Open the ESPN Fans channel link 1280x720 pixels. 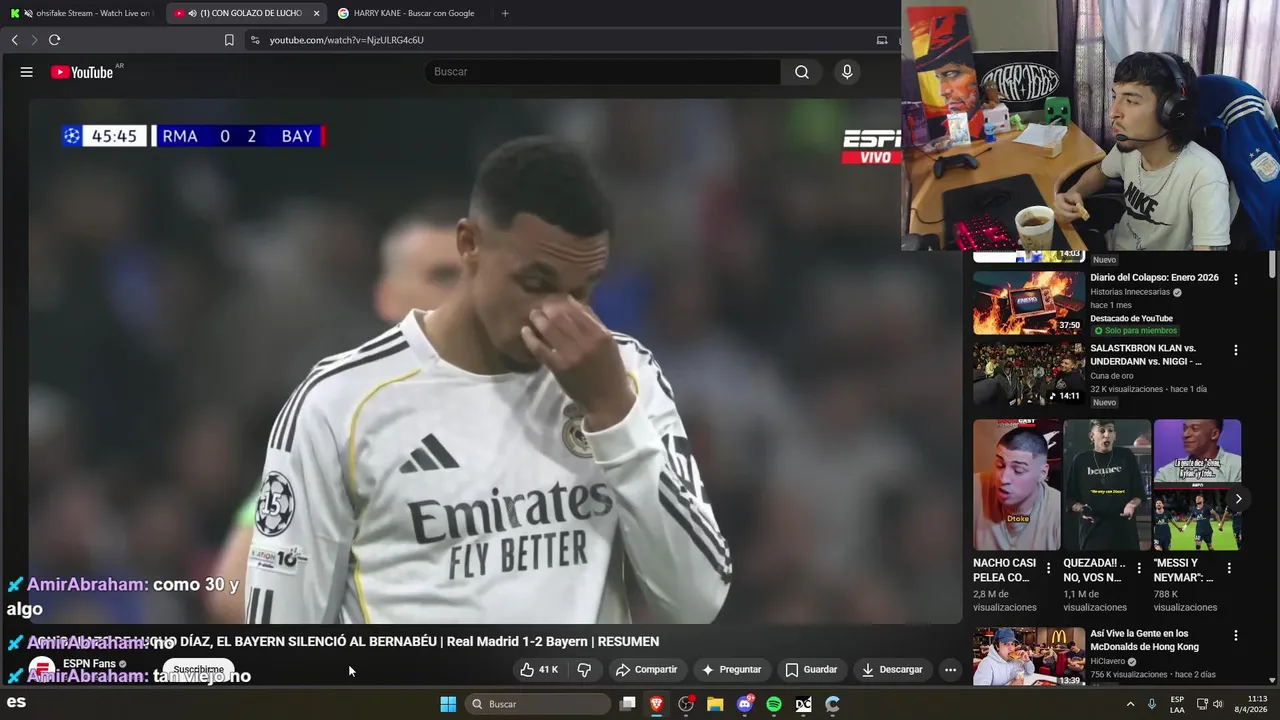(89, 664)
